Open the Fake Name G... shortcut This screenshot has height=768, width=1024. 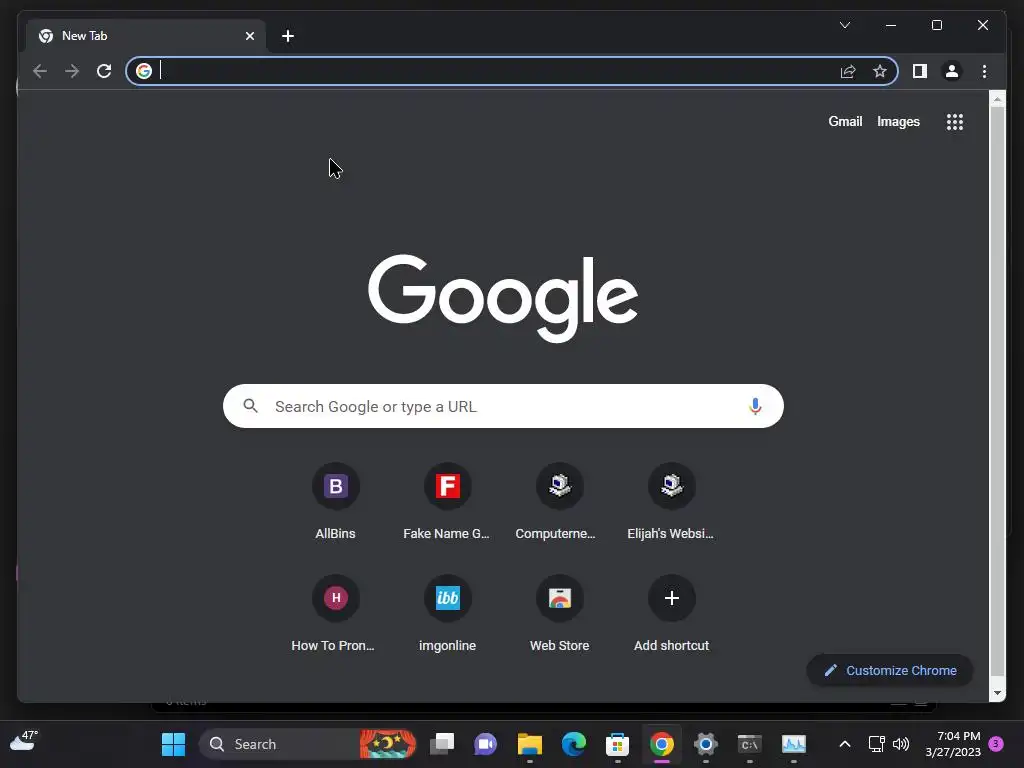click(447, 502)
